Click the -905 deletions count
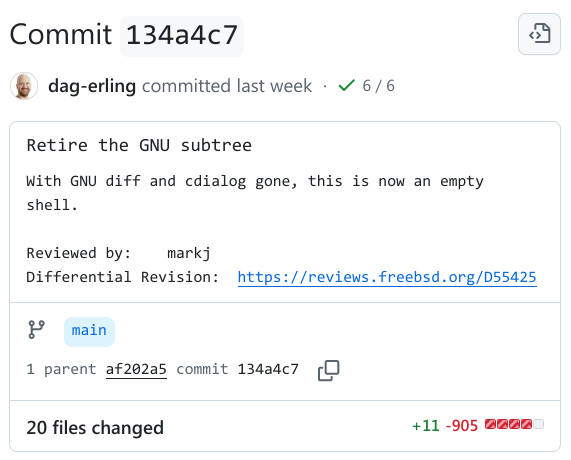Image resolution: width=571 pixels, height=460 pixels. click(461, 426)
